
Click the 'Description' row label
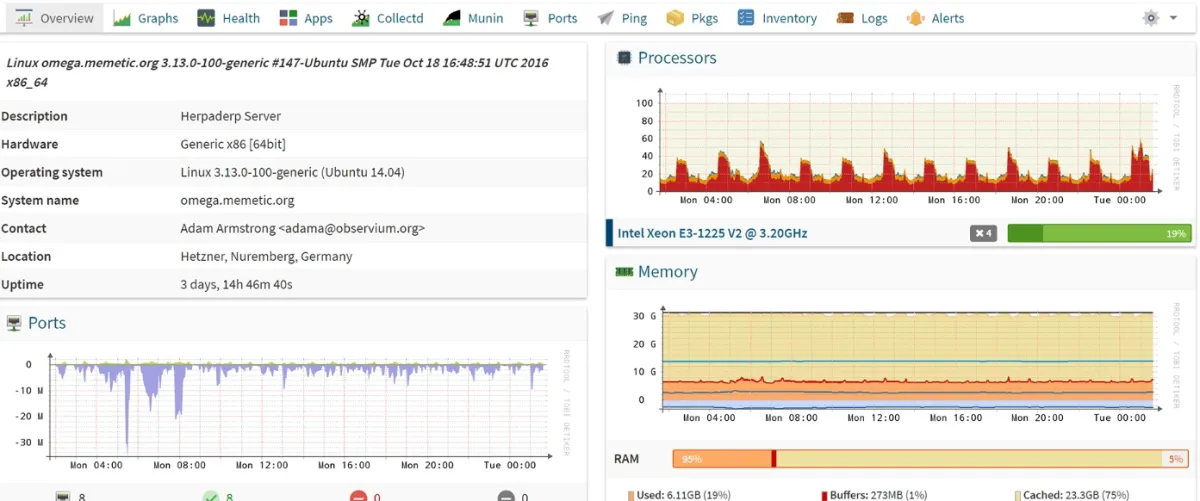pos(34,116)
